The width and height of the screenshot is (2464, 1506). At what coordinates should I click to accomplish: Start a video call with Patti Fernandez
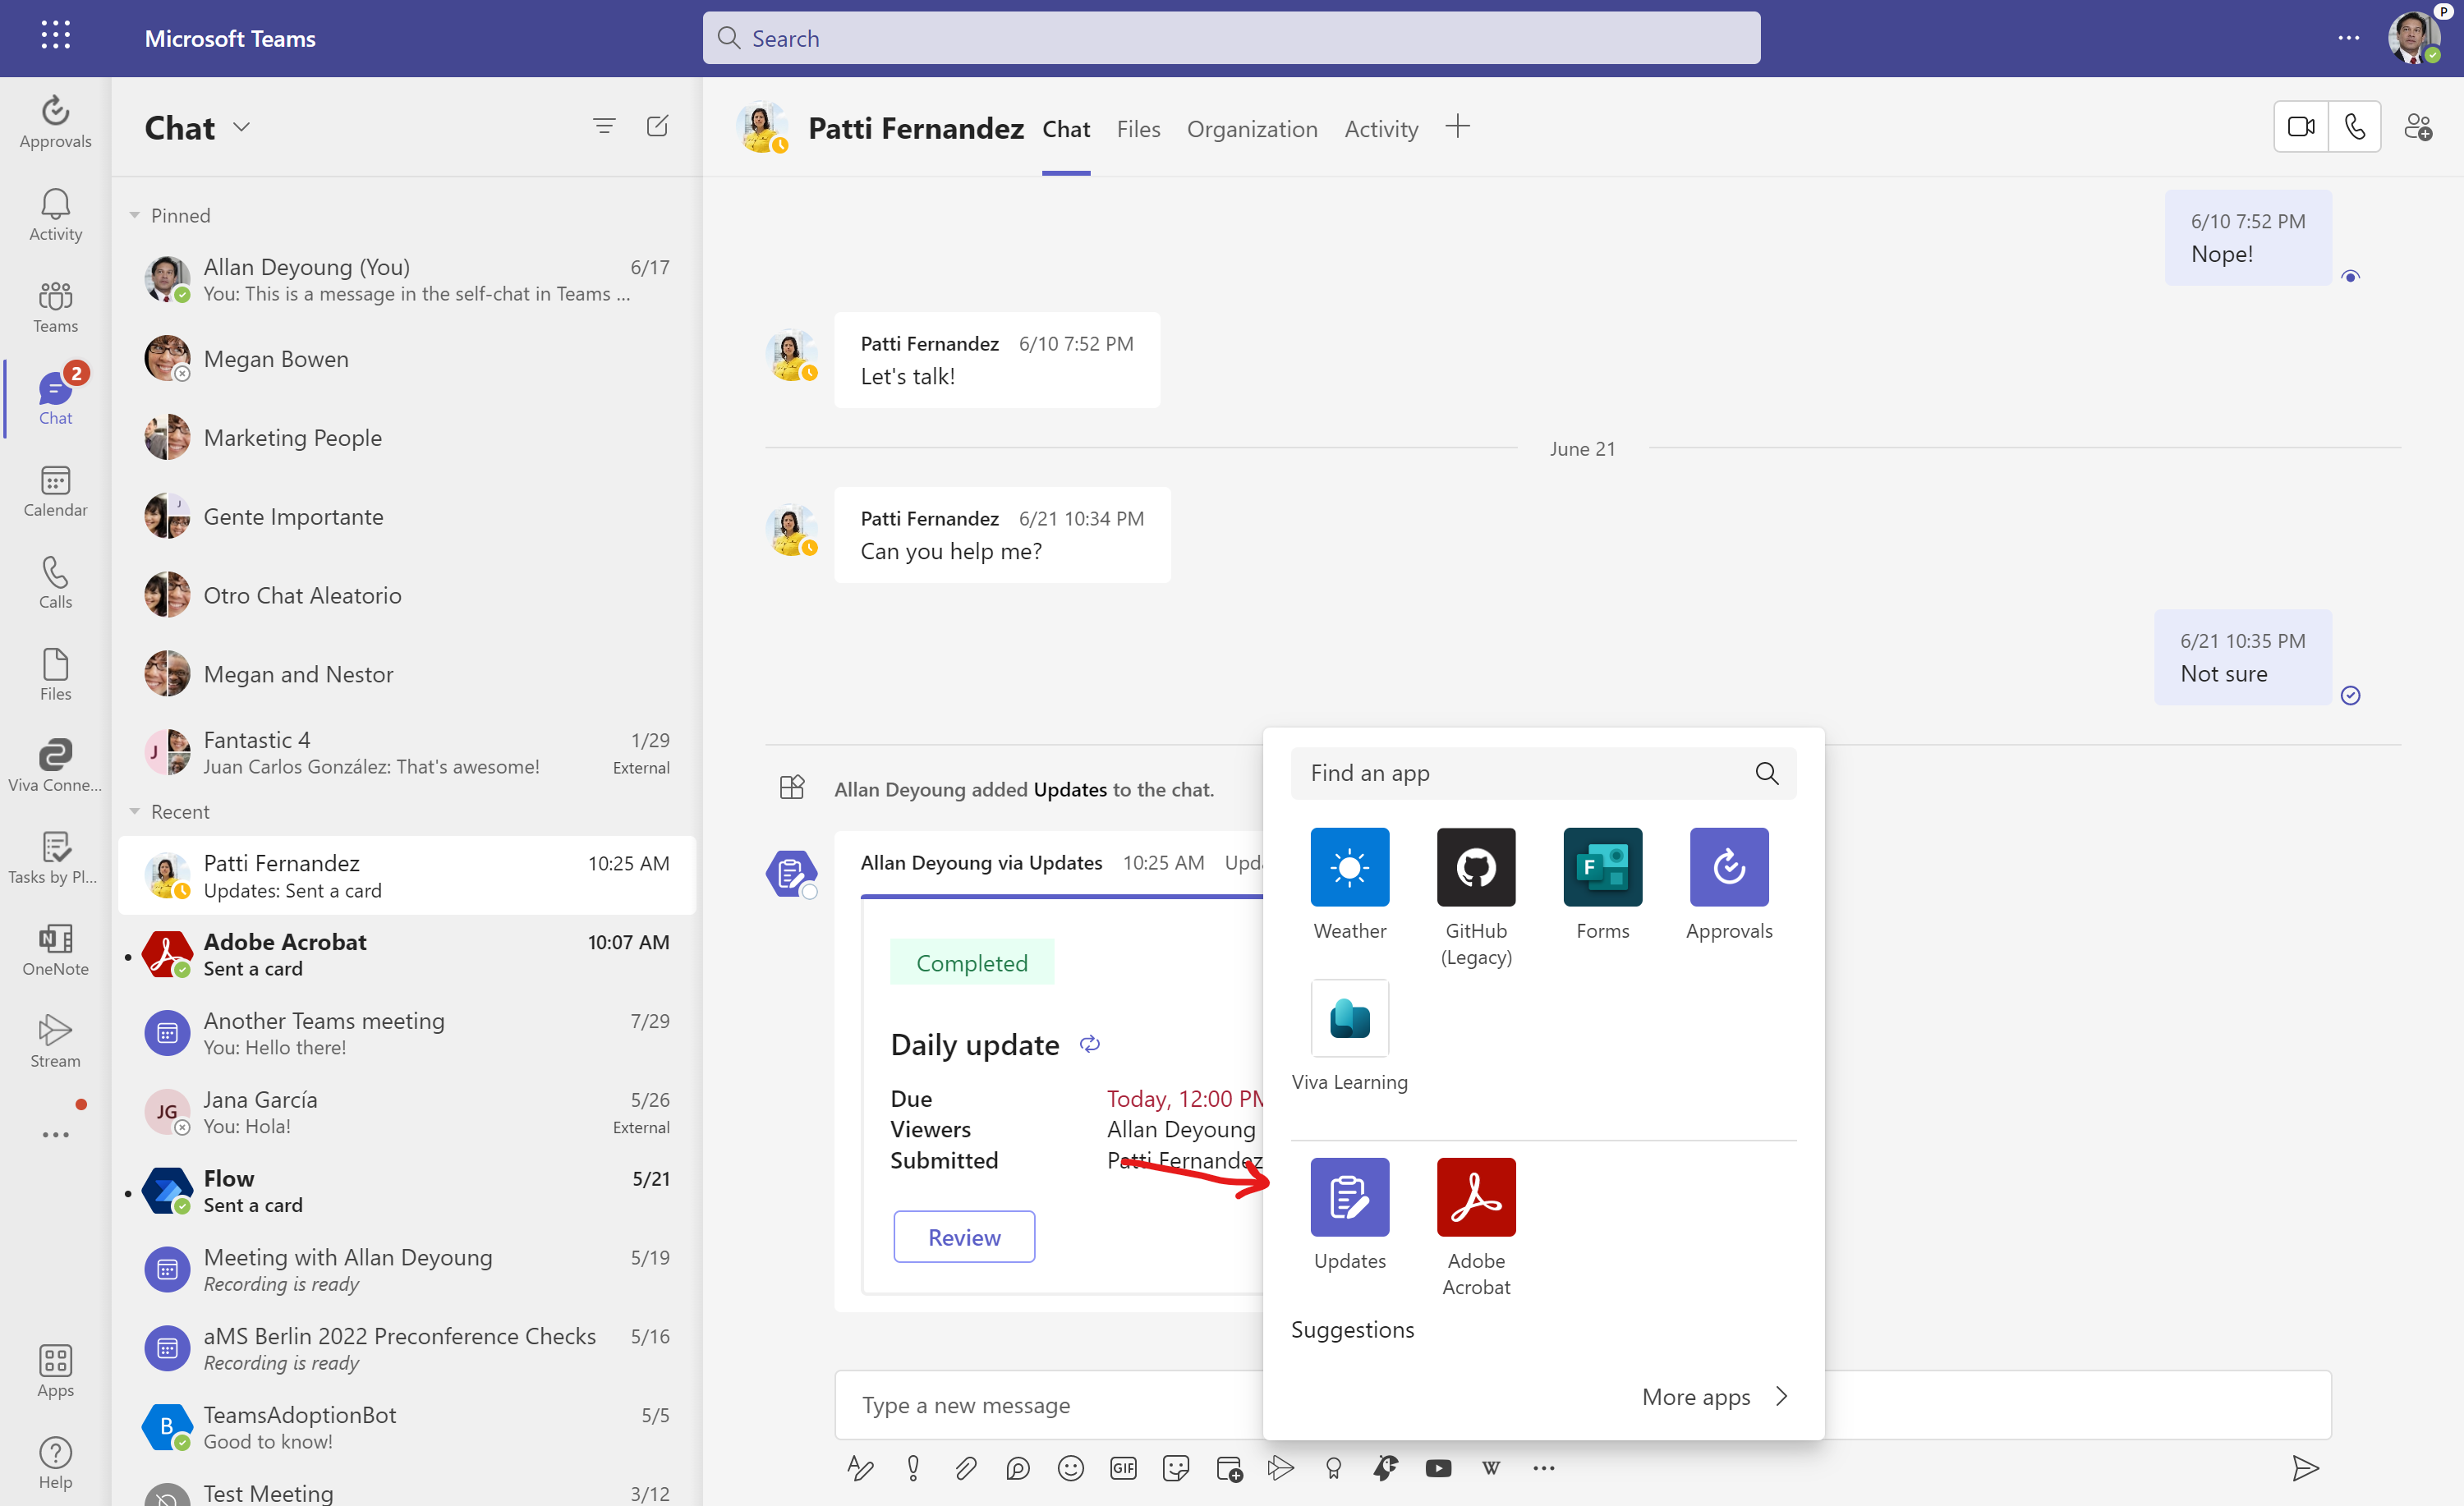pyautogui.click(x=2300, y=126)
